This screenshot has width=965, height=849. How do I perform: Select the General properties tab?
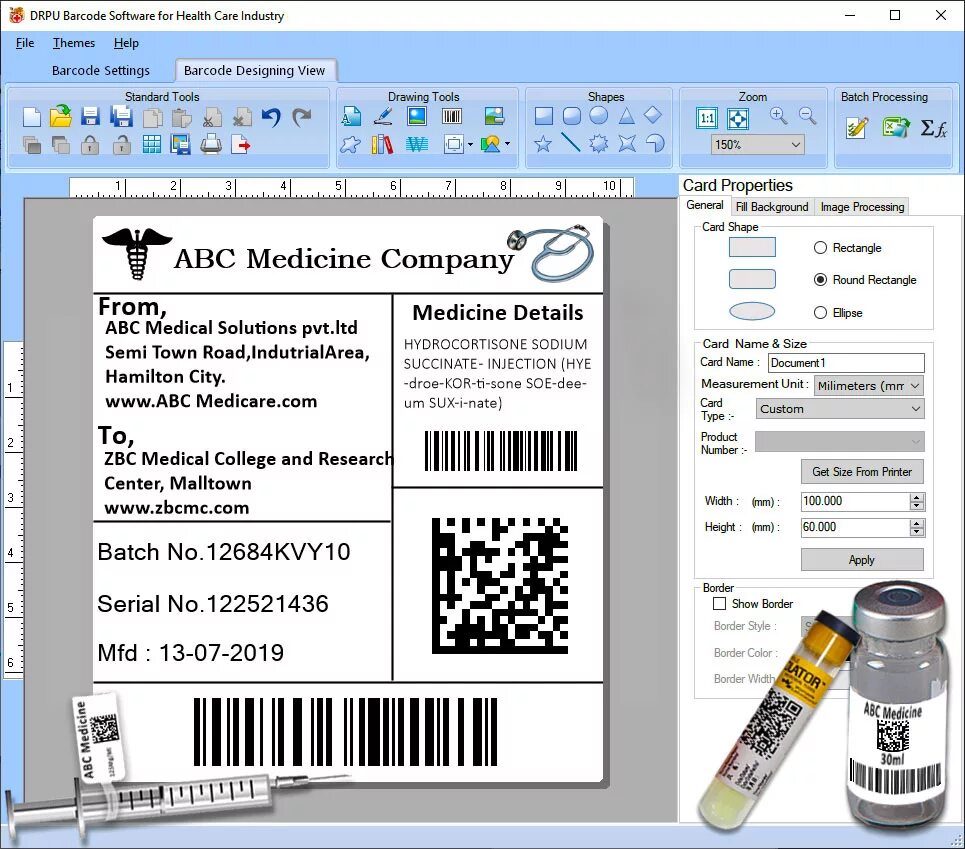tap(705, 205)
